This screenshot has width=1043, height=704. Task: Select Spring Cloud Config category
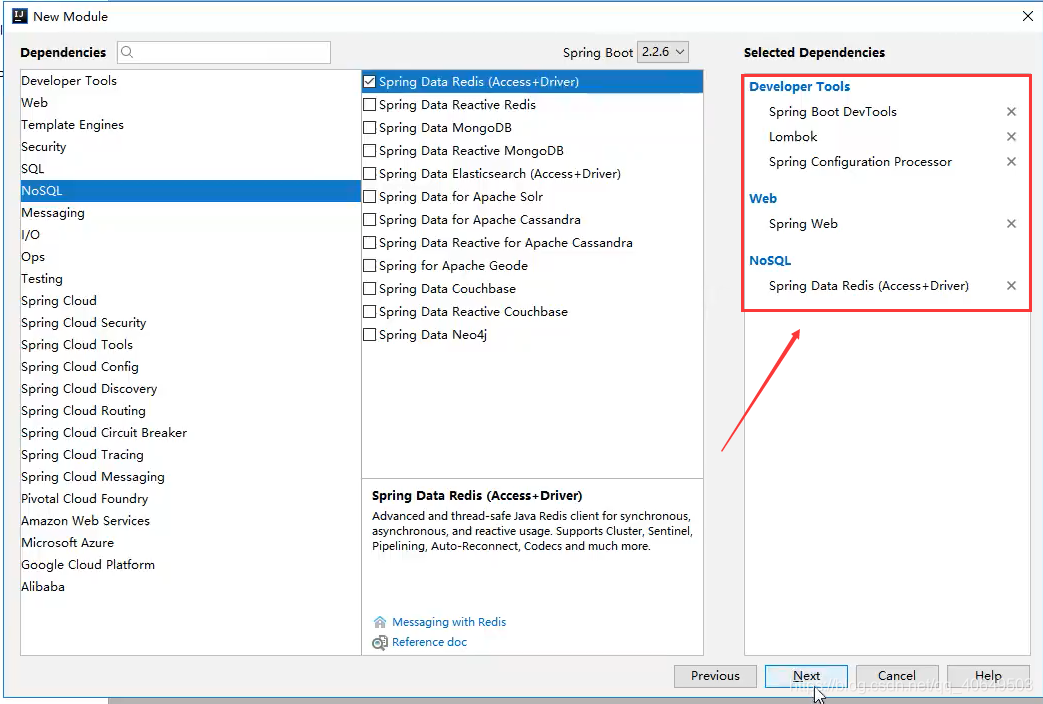(x=190, y=366)
